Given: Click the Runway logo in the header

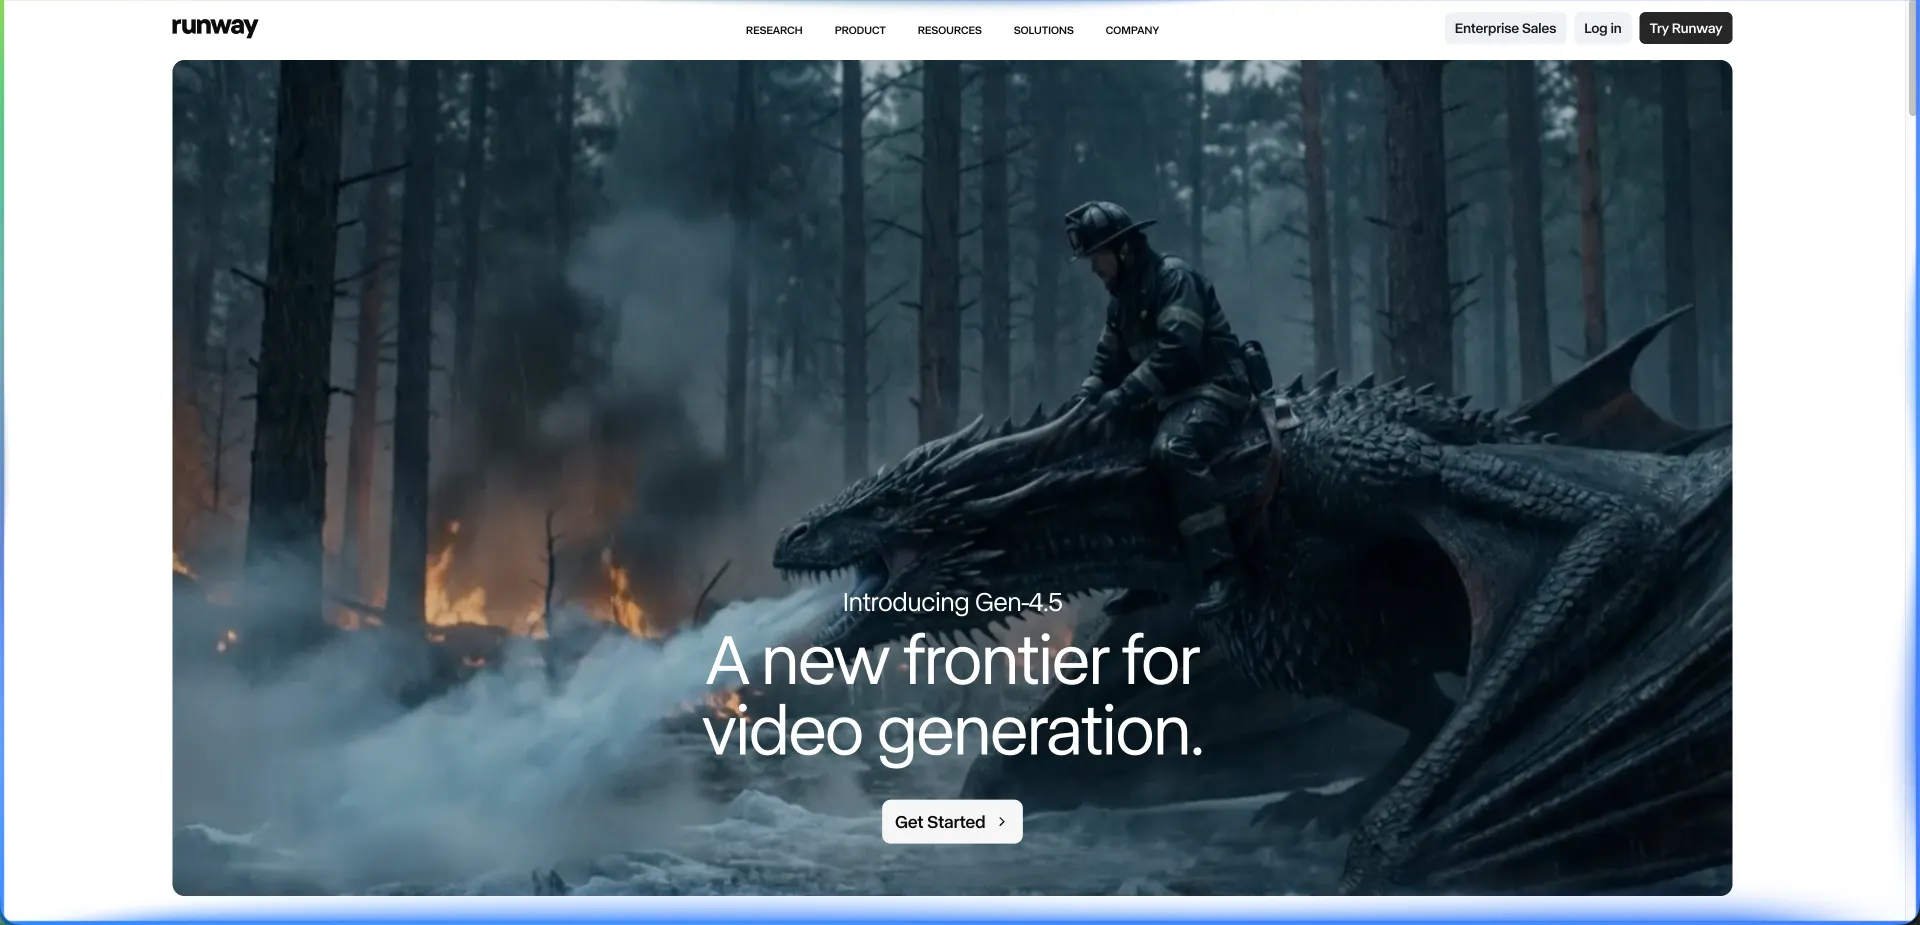Looking at the screenshot, I should (x=215, y=27).
